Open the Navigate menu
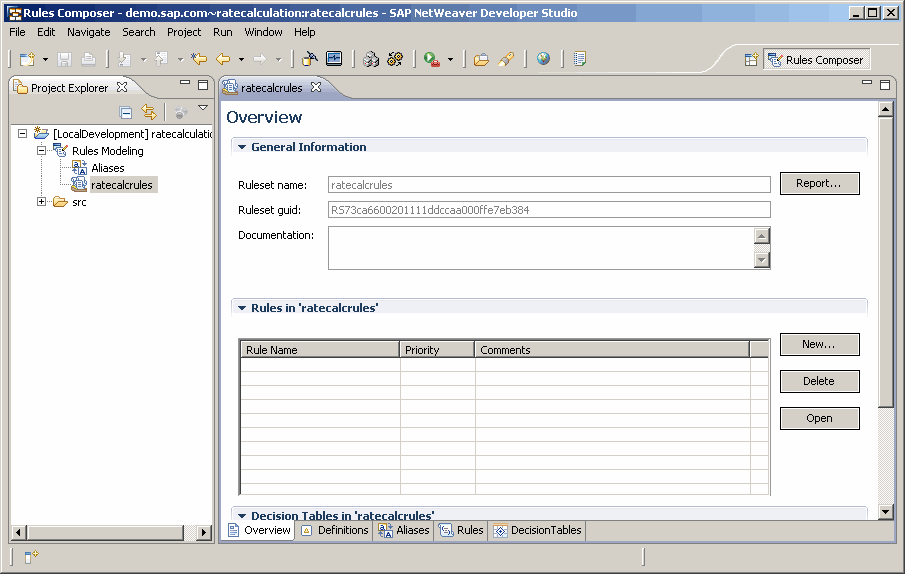The height and width of the screenshot is (574, 905). 88,32
